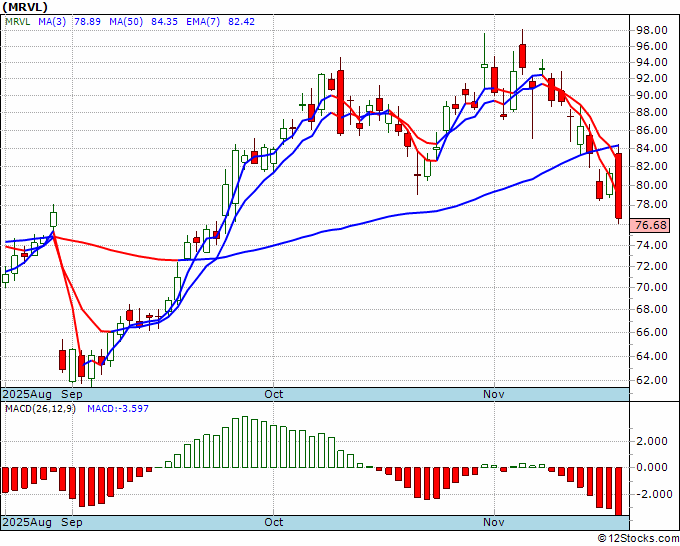Click Sep on the MACD time axis
680x546 pixels.
pos(72,522)
